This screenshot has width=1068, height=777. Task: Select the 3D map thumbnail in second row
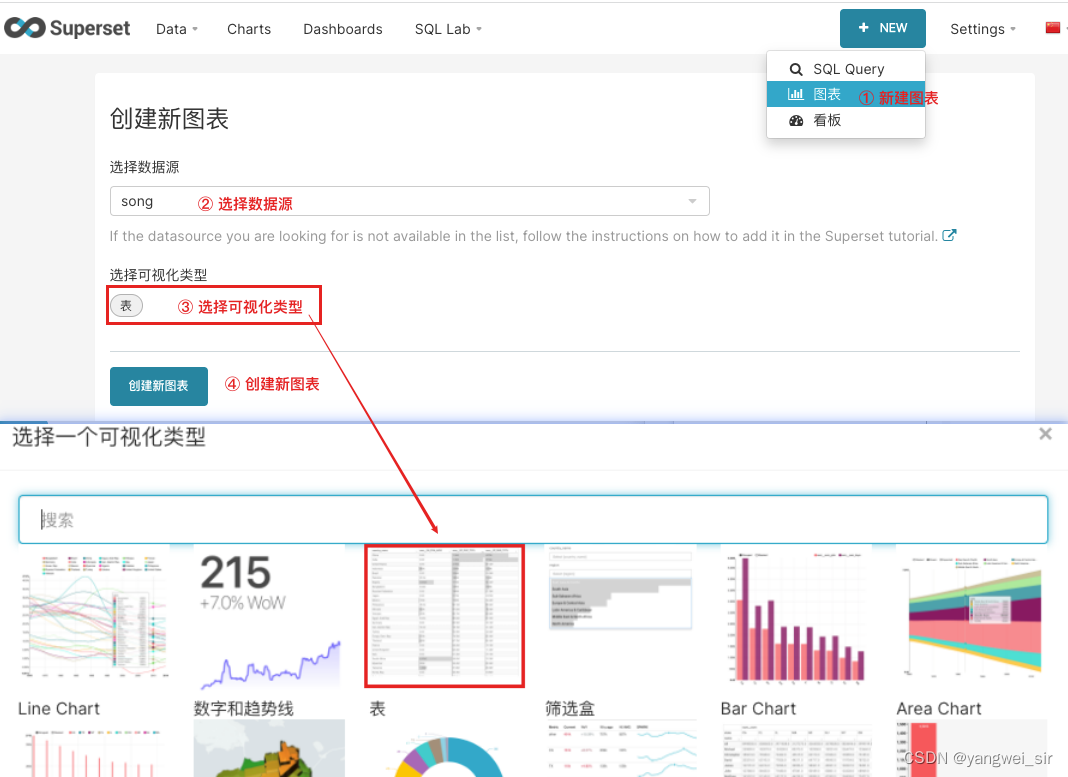(x=269, y=749)
